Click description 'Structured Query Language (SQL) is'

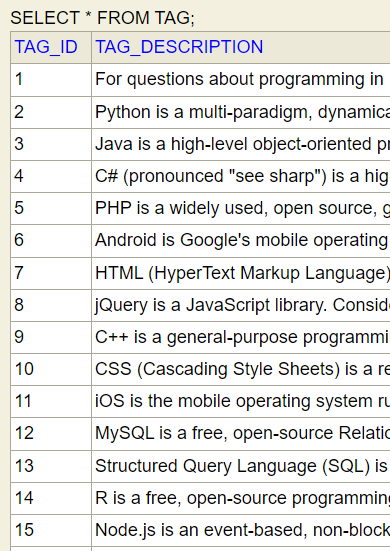(x=241, y=467)
